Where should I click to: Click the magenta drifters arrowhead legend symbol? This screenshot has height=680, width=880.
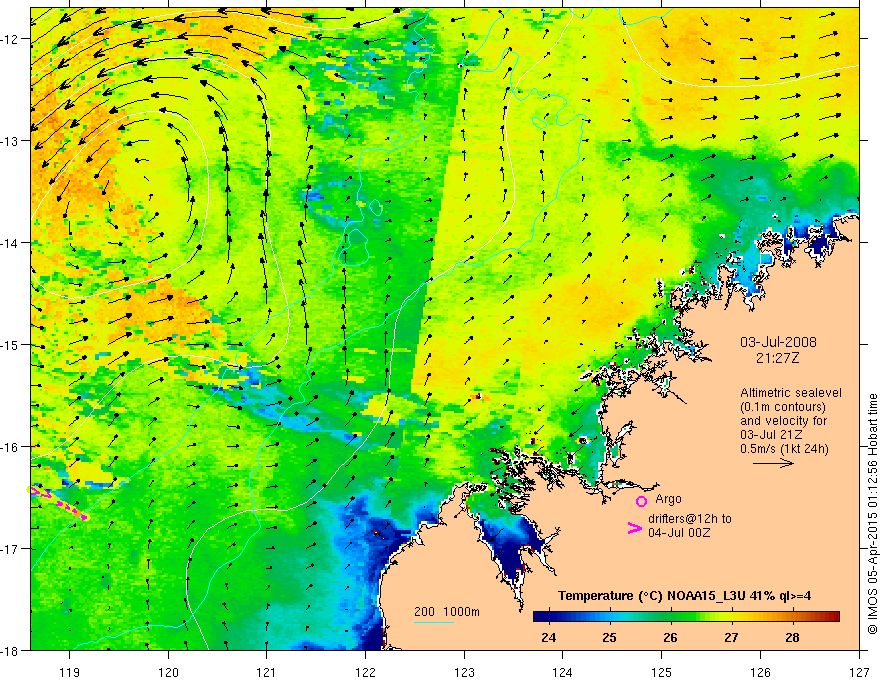[634, 528]
